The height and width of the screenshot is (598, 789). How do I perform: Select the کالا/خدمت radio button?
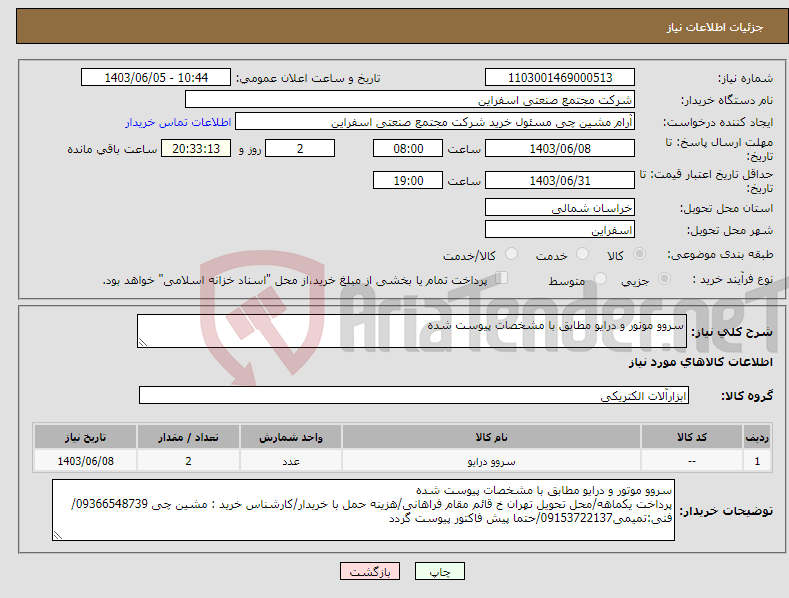coord(511,254)
